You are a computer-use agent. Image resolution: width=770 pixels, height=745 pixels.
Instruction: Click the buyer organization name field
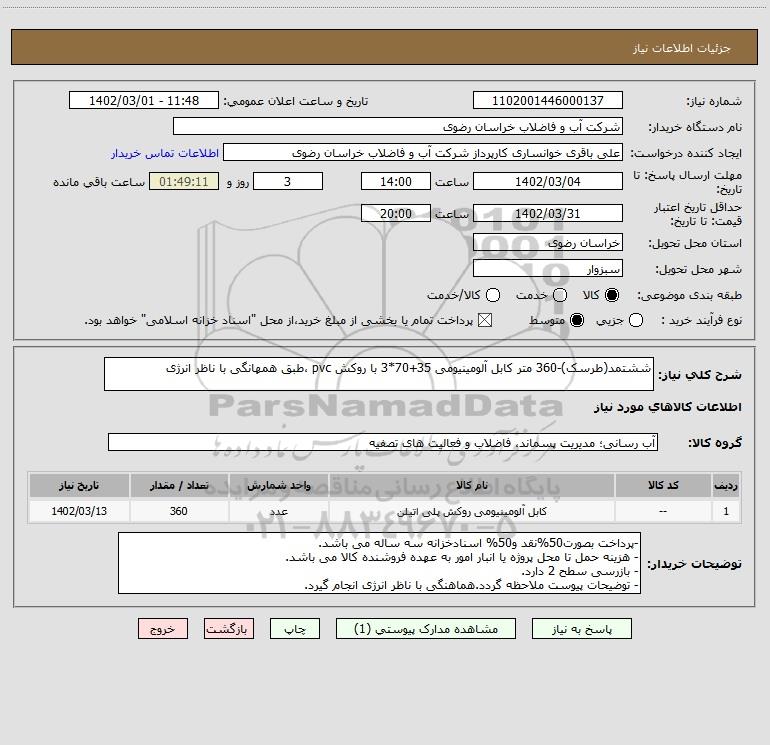[x=398, y=126]
